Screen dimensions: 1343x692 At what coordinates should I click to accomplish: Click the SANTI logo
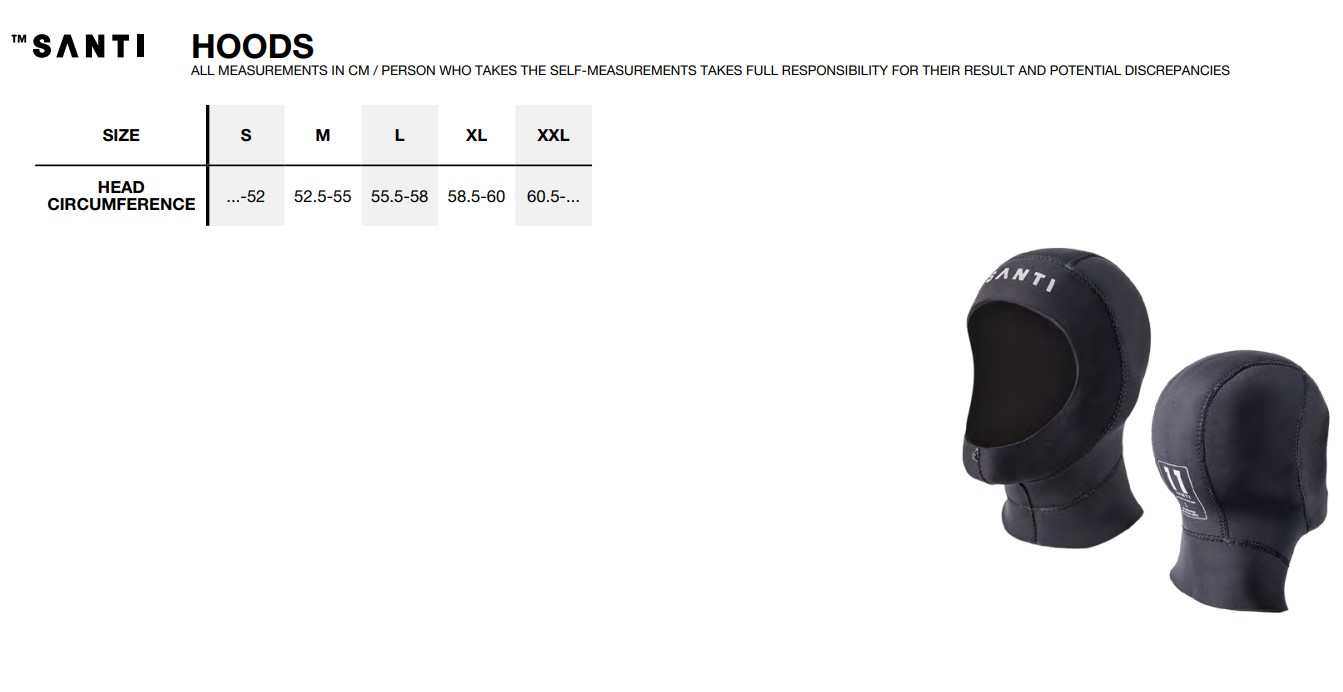coord(78,46)
